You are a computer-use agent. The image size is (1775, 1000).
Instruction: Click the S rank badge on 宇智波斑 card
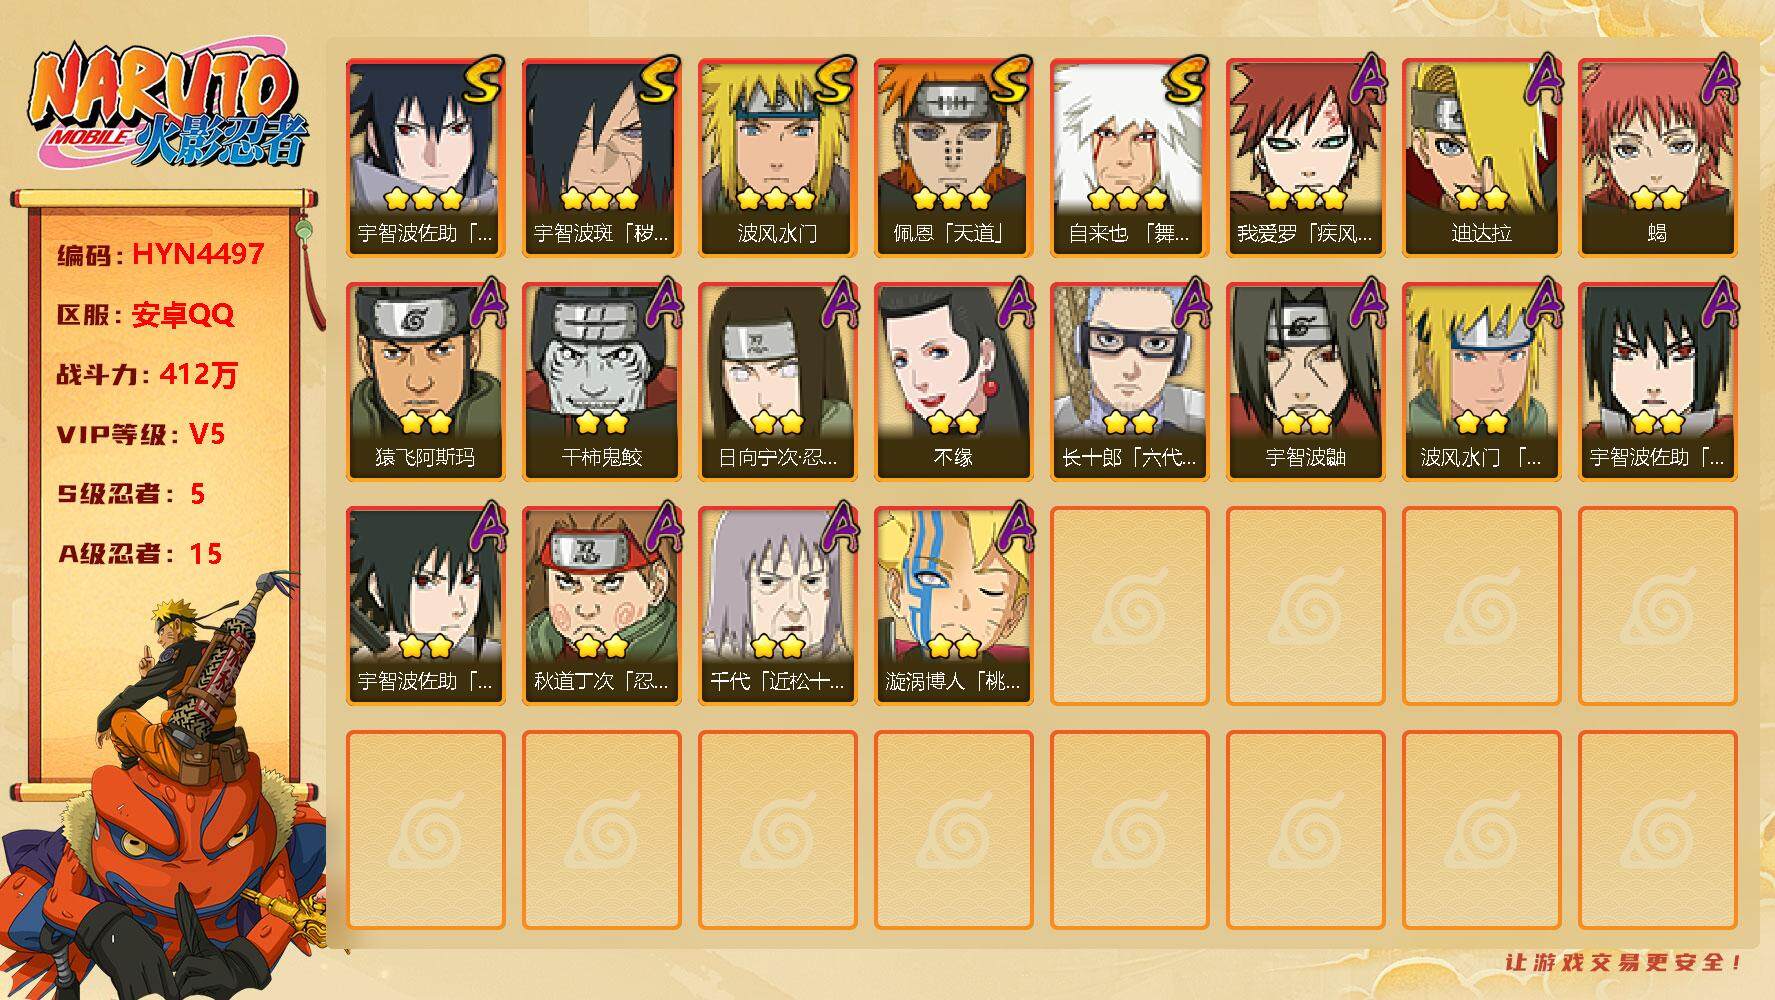657,81
